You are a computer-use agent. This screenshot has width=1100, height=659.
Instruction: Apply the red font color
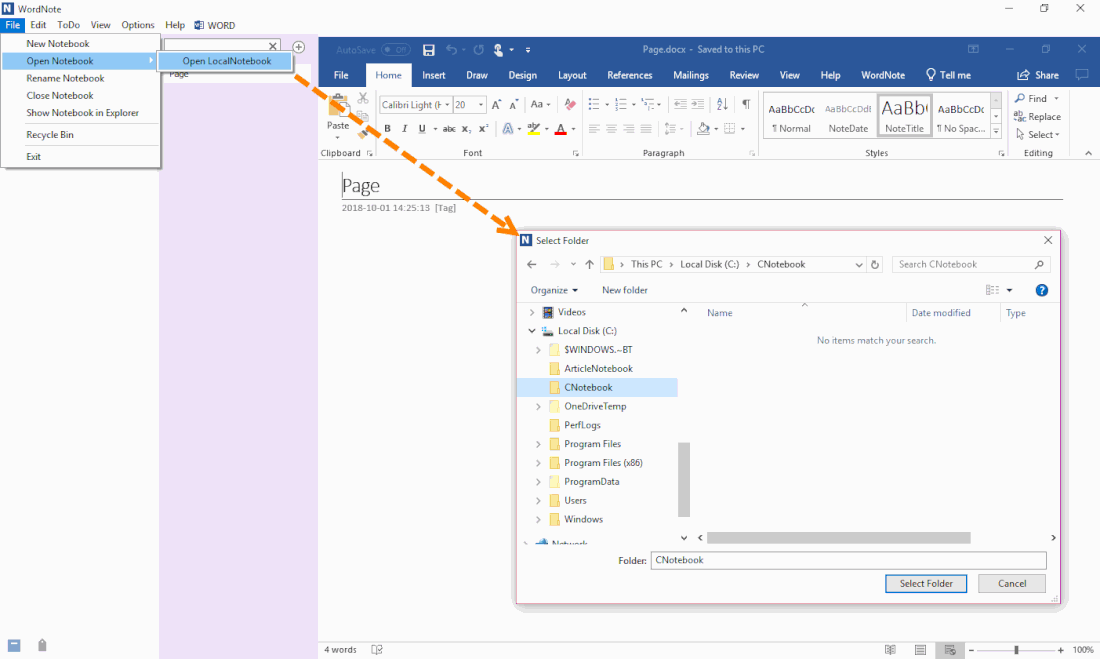[x=561, y=128]
